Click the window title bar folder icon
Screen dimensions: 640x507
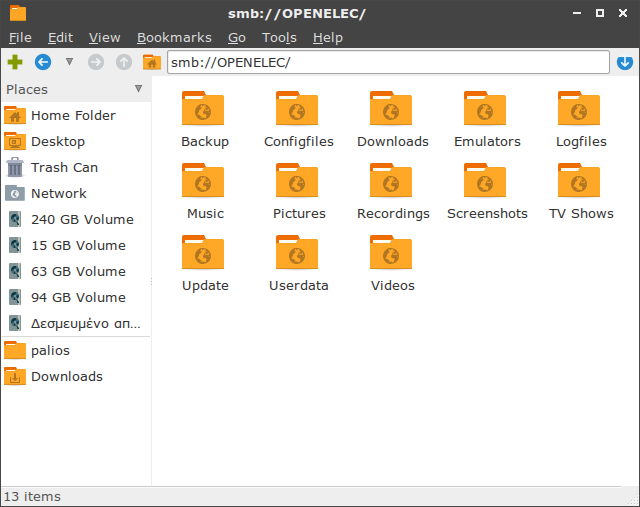[18, 13]
